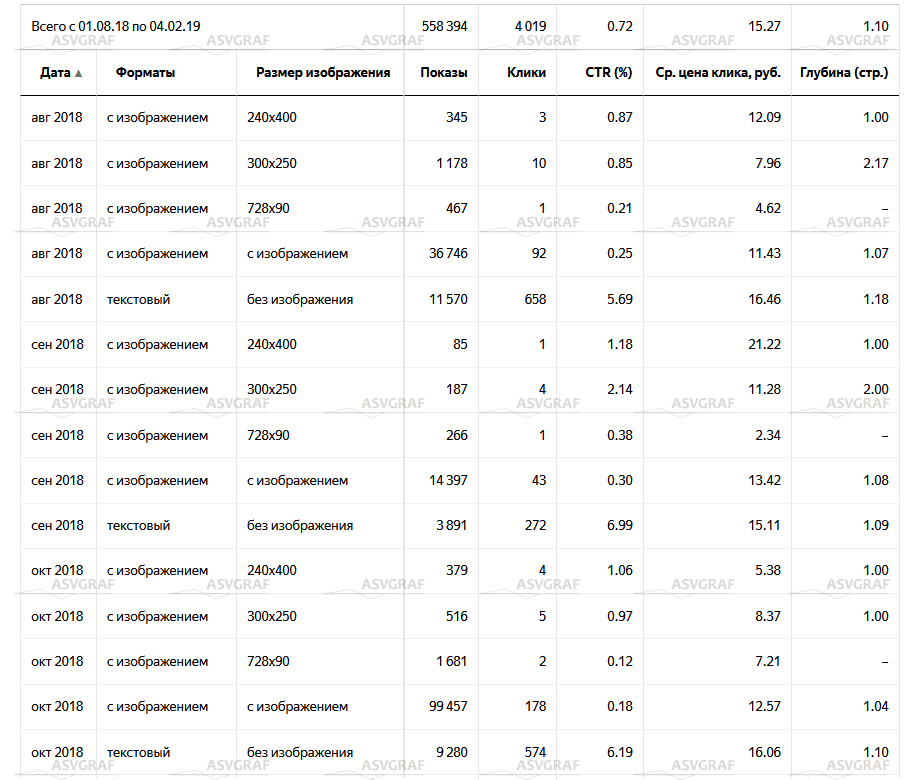Click depth value 1.08
The image size is (920, 780).
click(875, 481)
